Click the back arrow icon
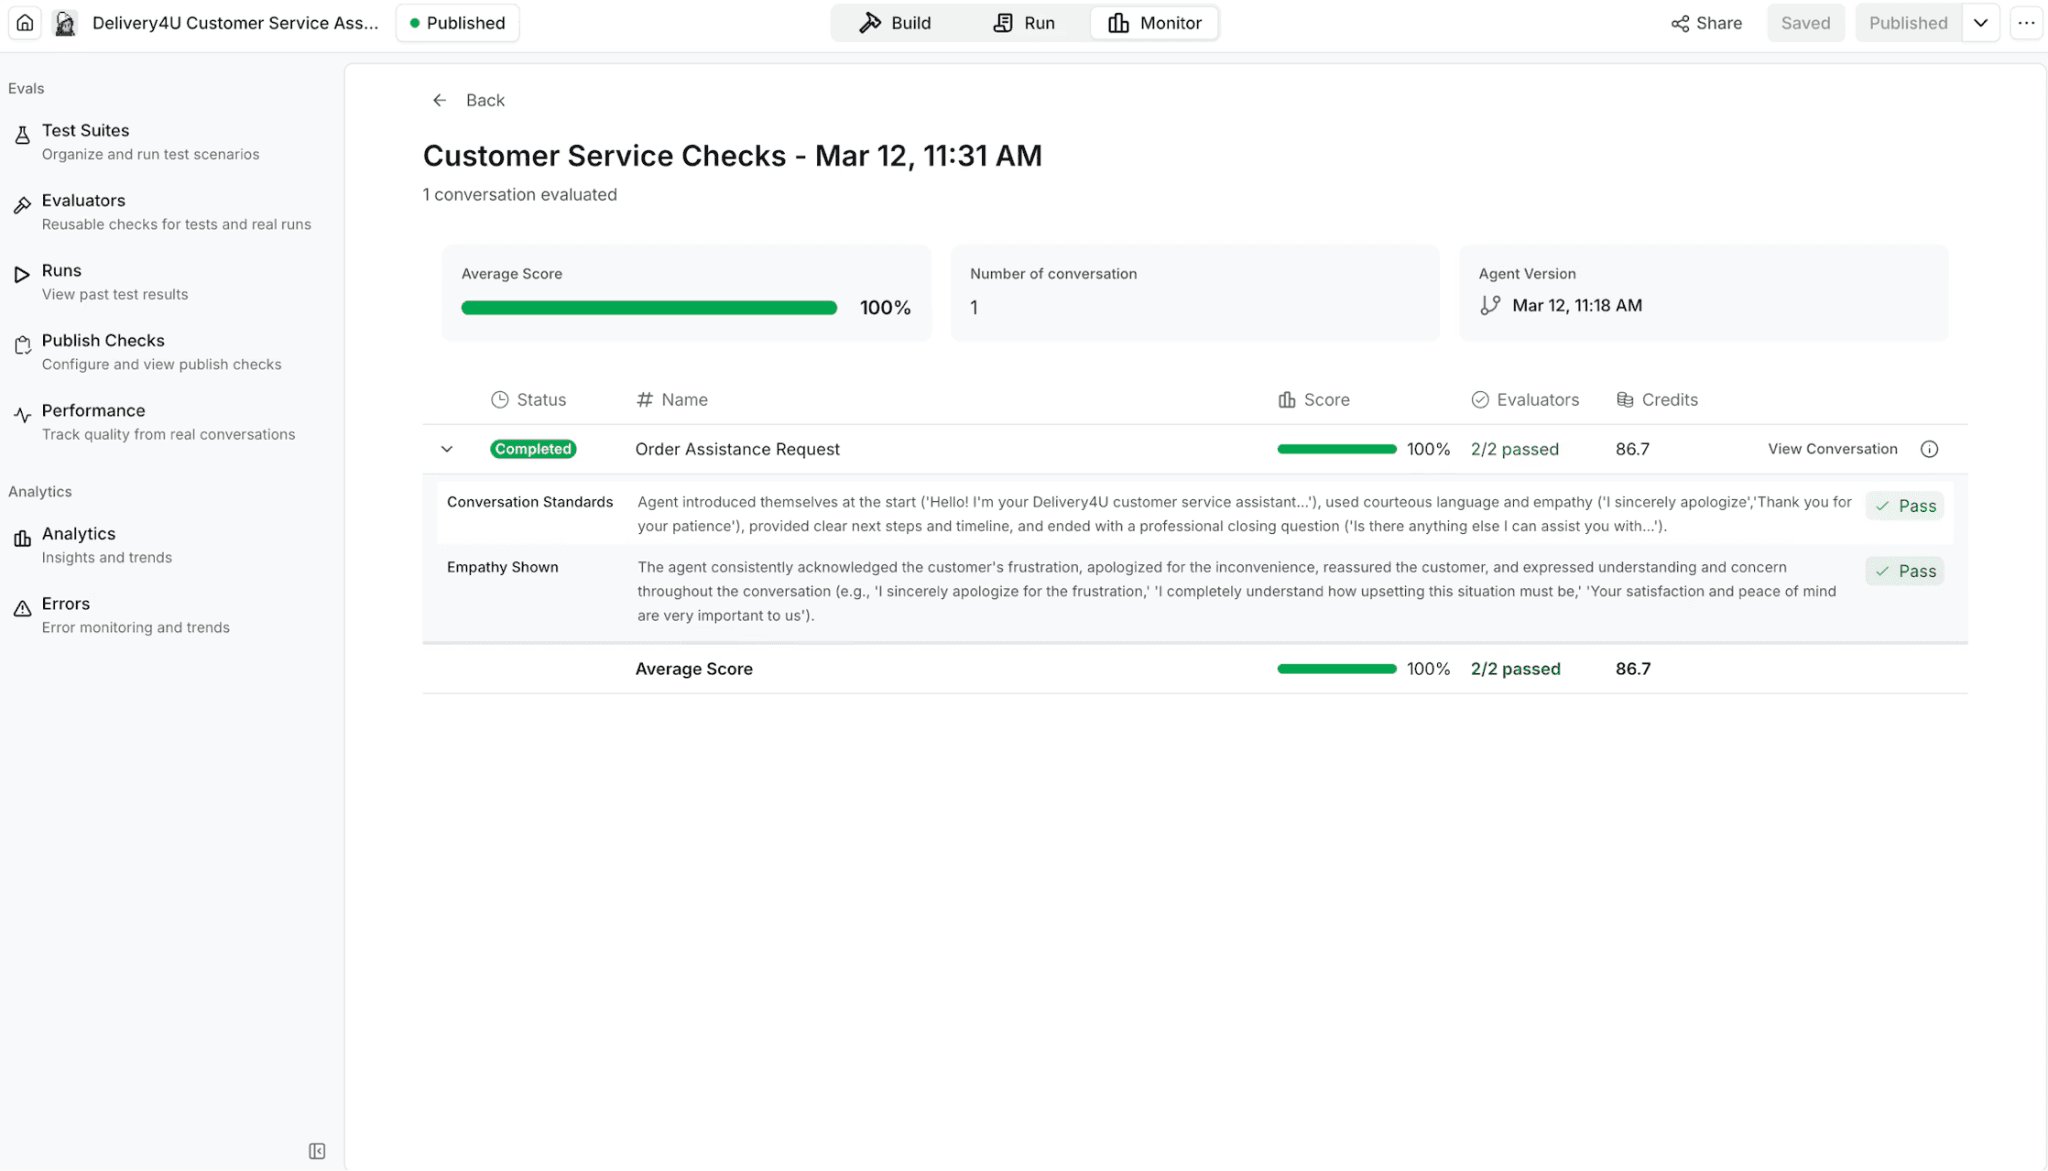 tap(439, 100)
